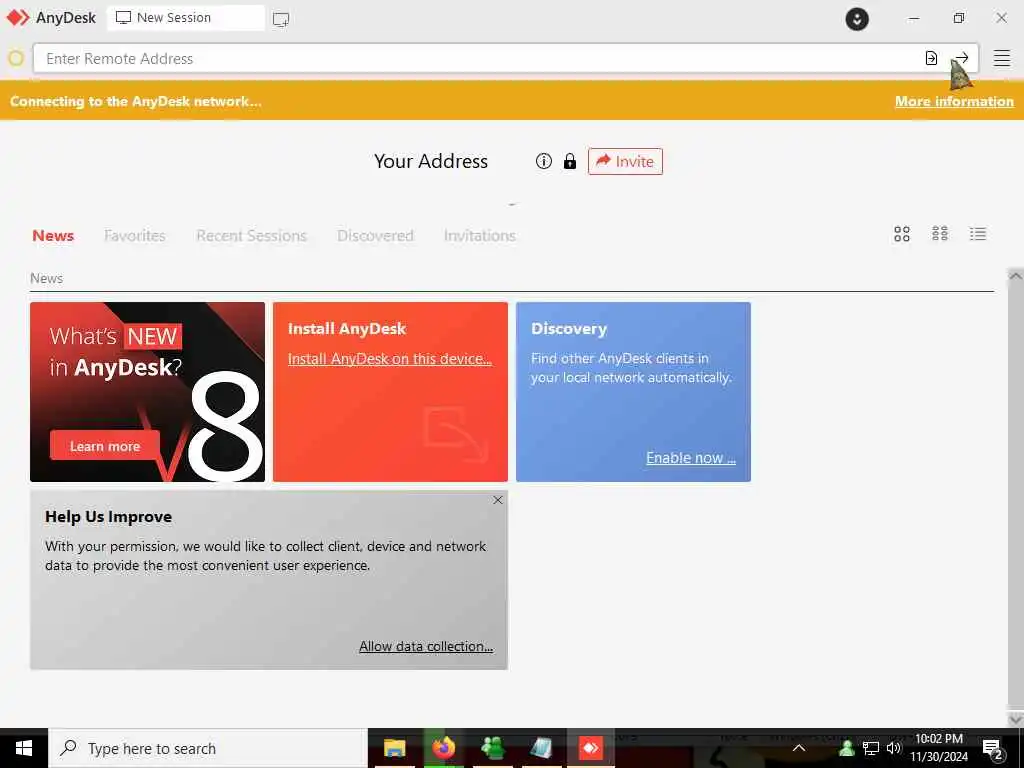Open the green people app on taskbar
Image resolution: width=1024 pixels, height=768 pixels.
coord(493,748)
